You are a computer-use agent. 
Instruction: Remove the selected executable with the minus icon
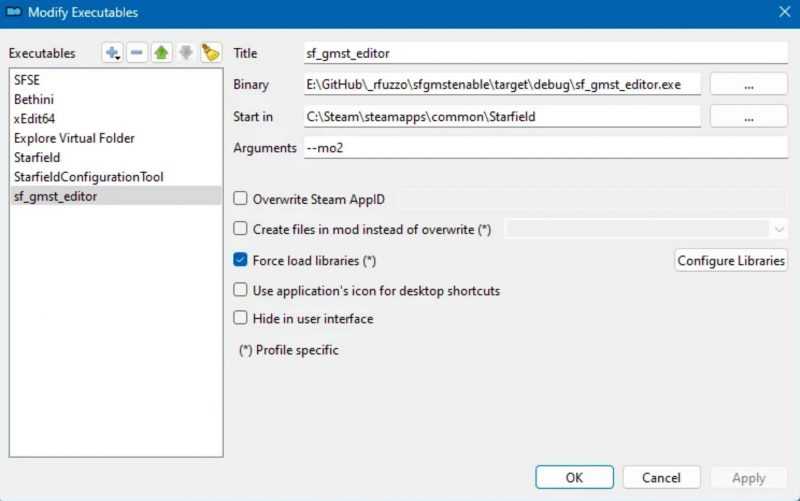click(137, 53)
